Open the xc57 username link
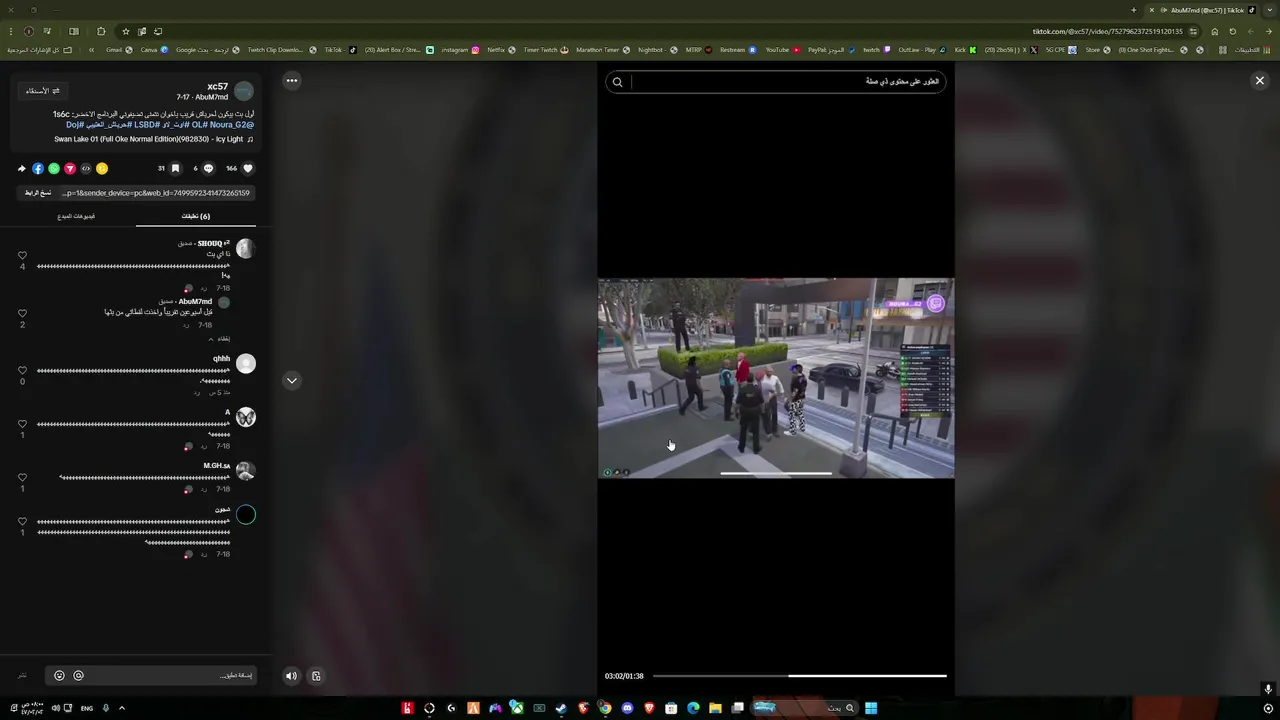This screenshot has width=1280, height=720. pyautogui.click(x=218, y=87)
